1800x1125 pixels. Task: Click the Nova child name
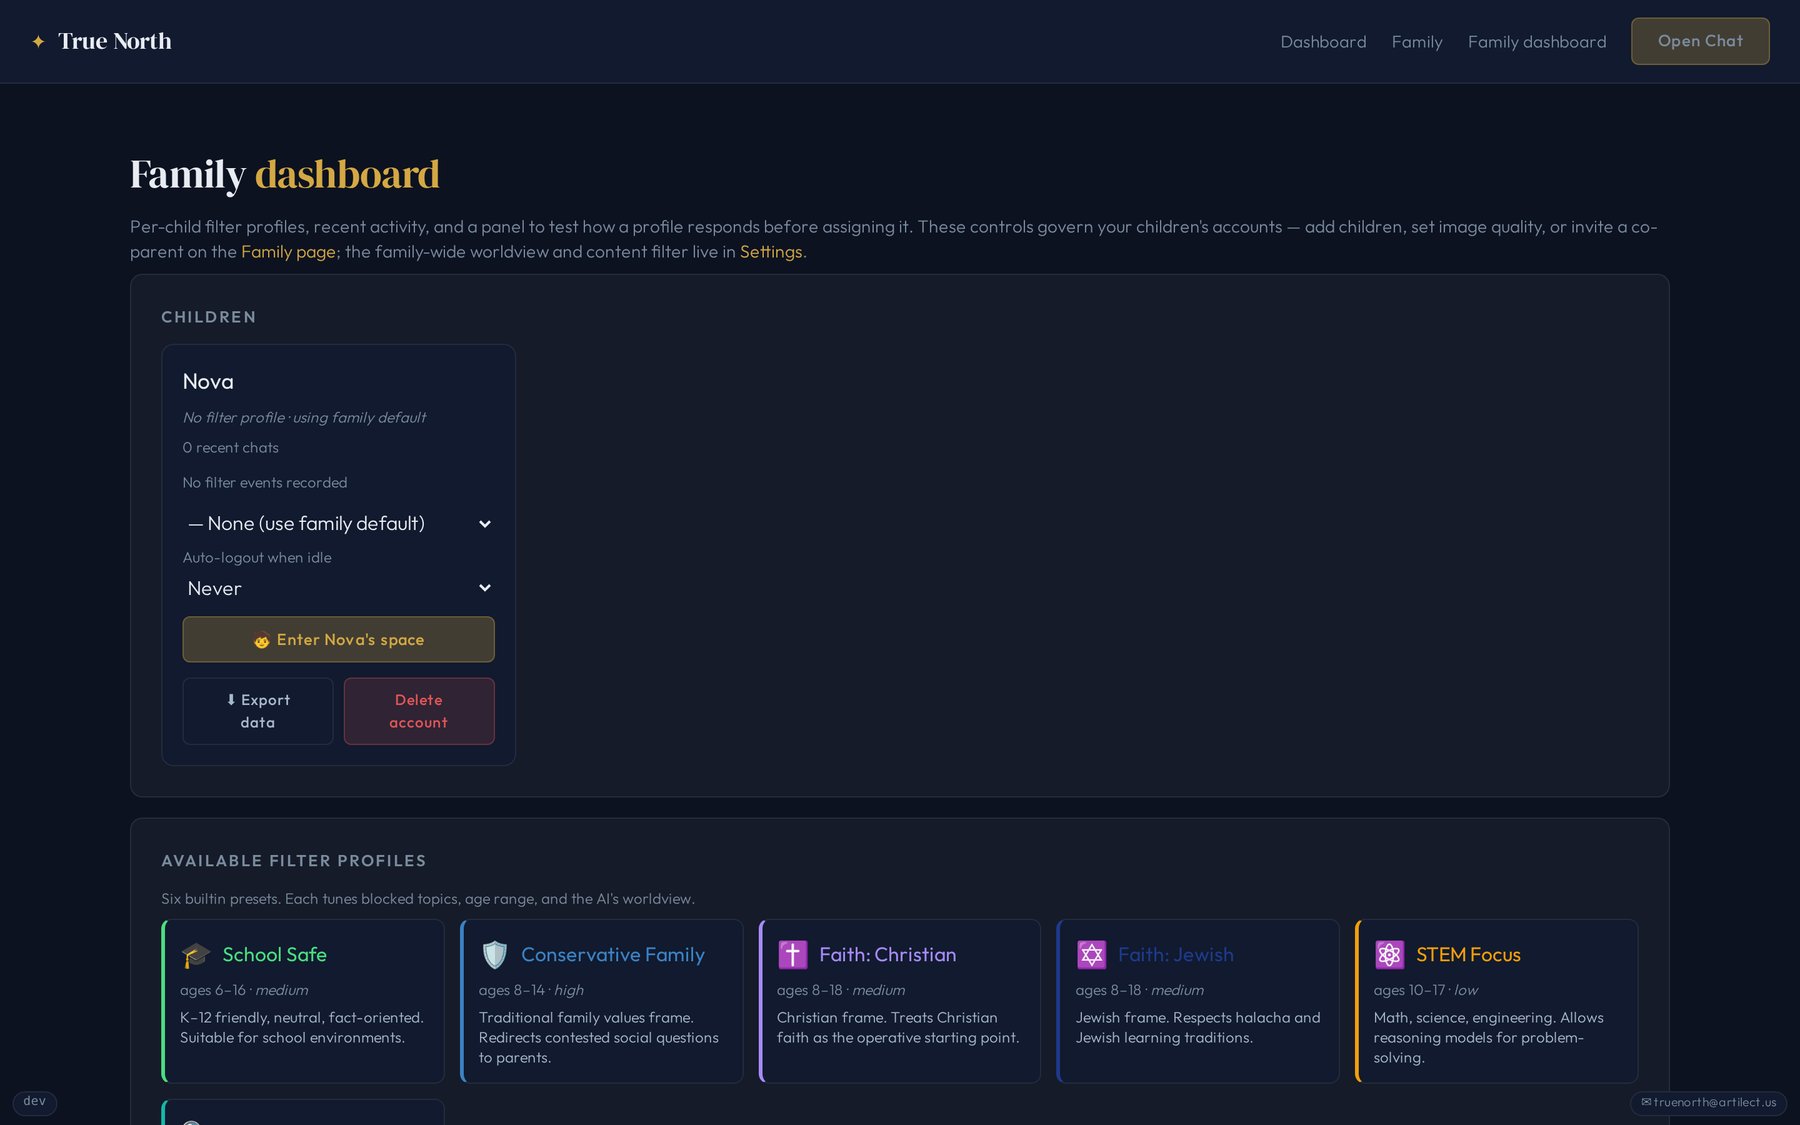[x=208, y=381]
